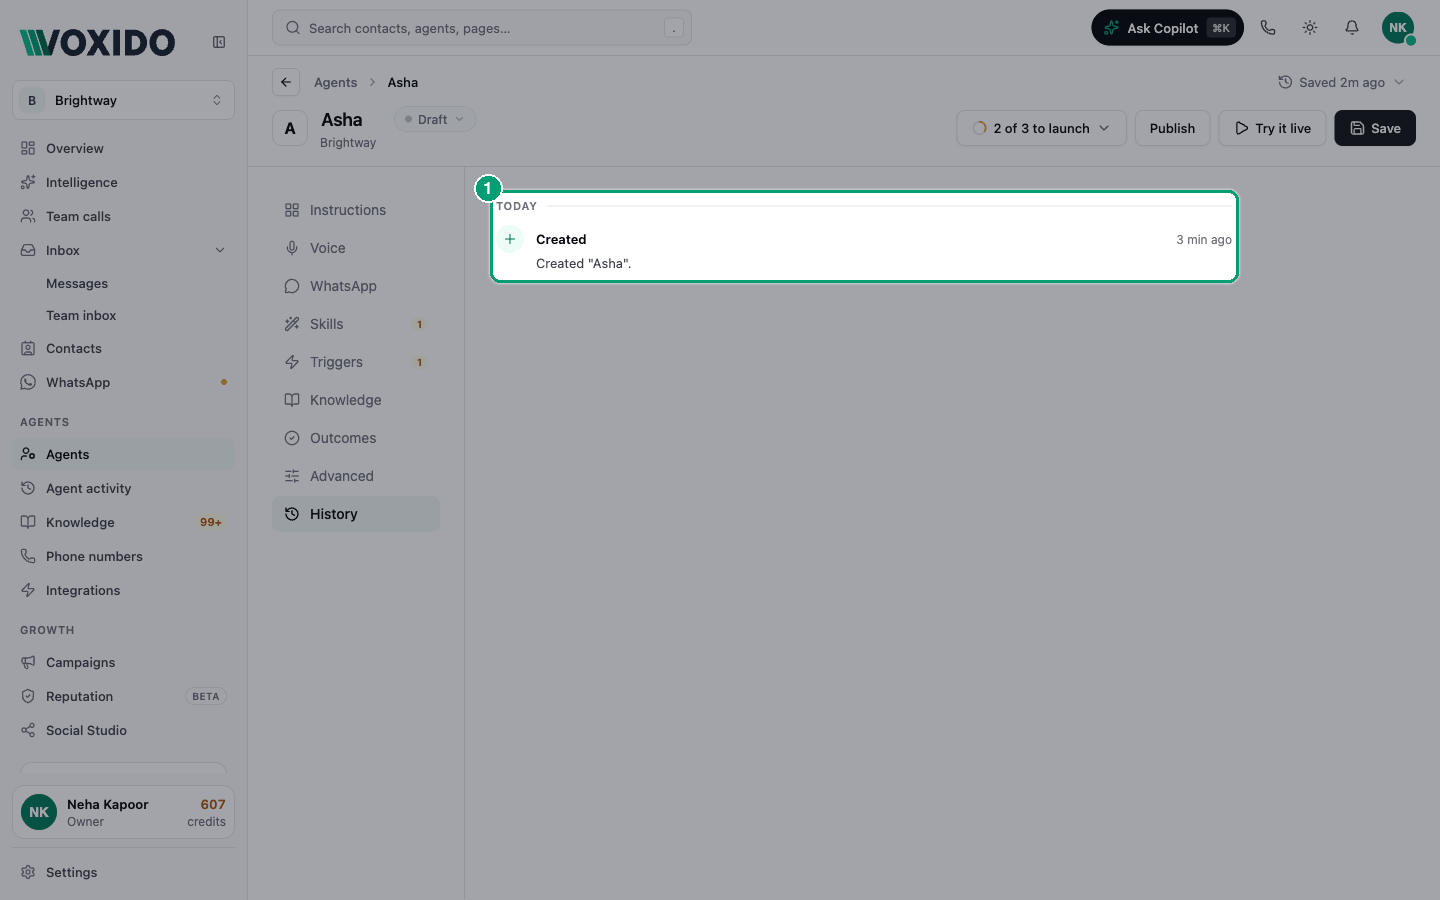Collapse the Inbox section chevron
The height and width of the screenshot is (900, 1440).
click(x=220, y=250)
